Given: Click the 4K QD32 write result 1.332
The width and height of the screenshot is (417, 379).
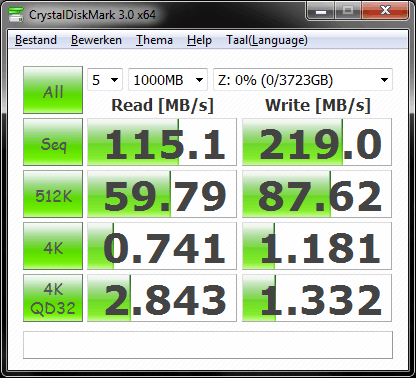Looking at the screenshot, I should [317, 298].
